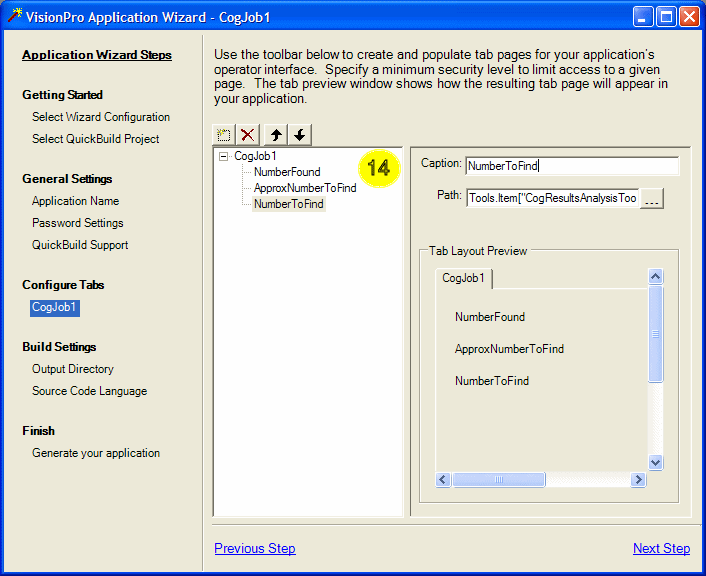Click the Path text field

coord(552,198)
